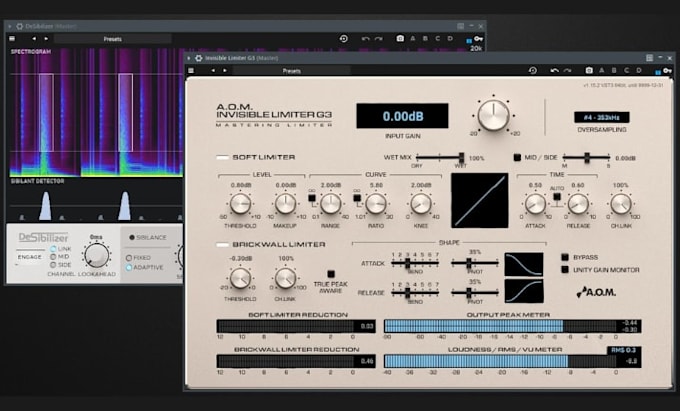Screen dimensions: 680x411
Task: Click the Release Pivot shape slider
Action: click(475, 293)
